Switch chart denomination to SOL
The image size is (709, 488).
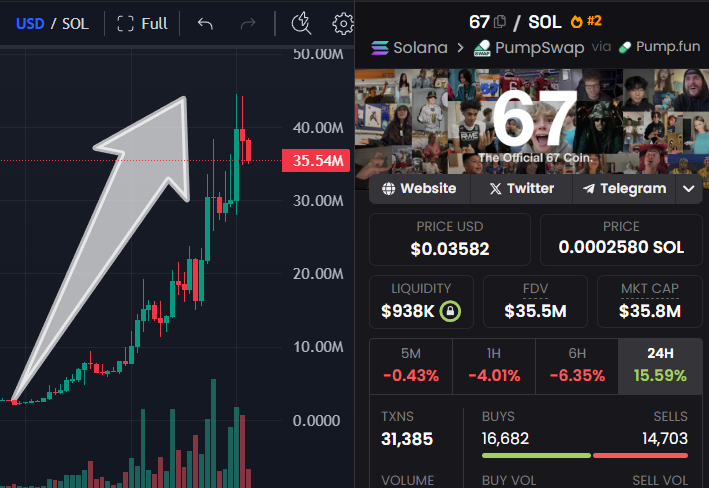75,24
